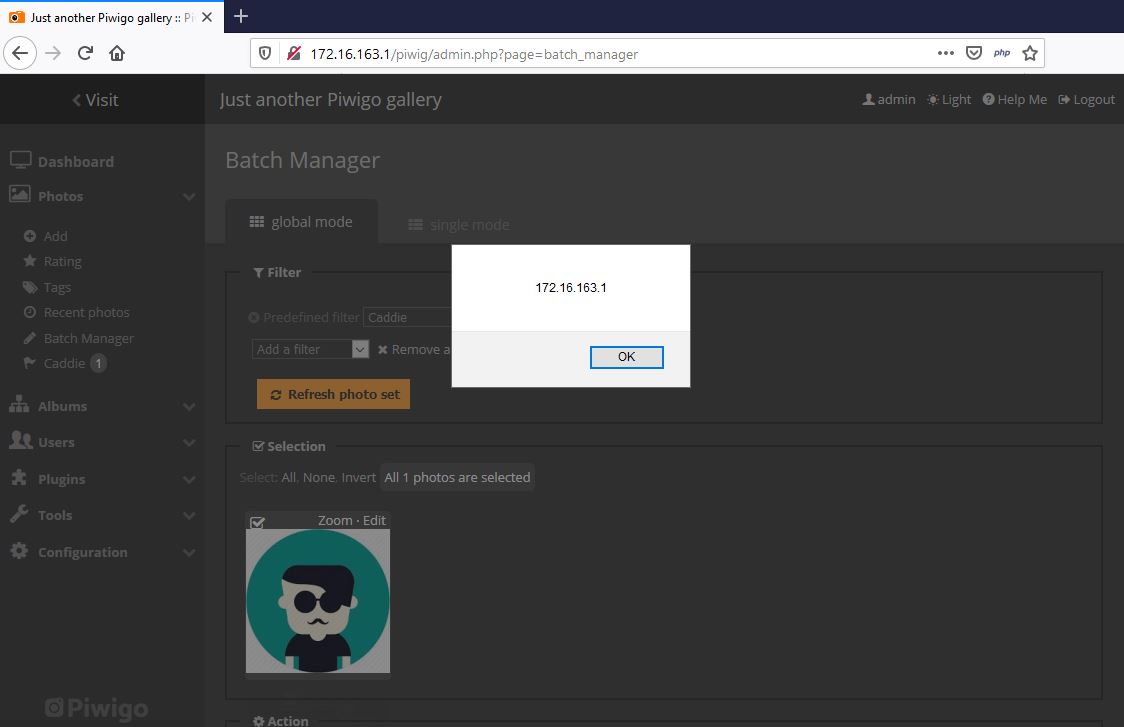Remove the Predefined filter with its x icon
Image resolution: width=1124 pixels, height=727 pixels.
[x=254, y=317]
